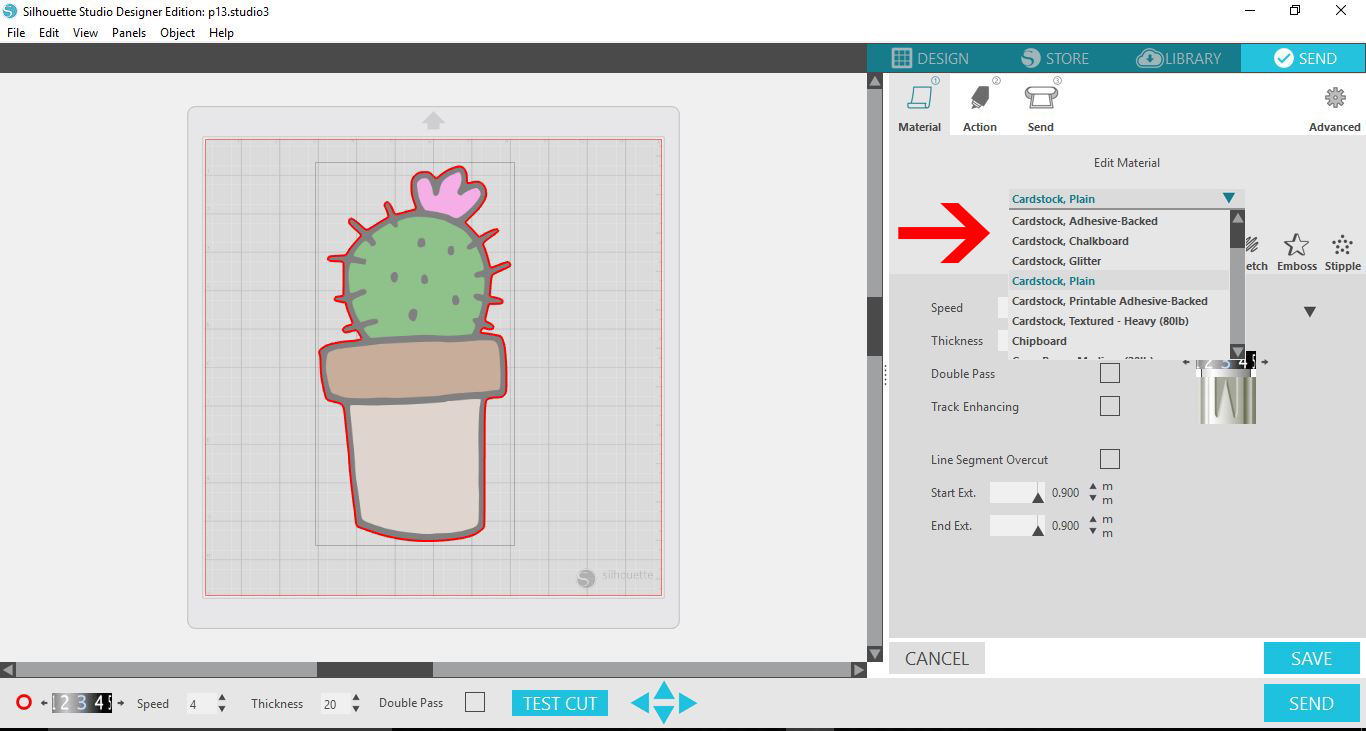Open the View menu

(x=85, y=33)
